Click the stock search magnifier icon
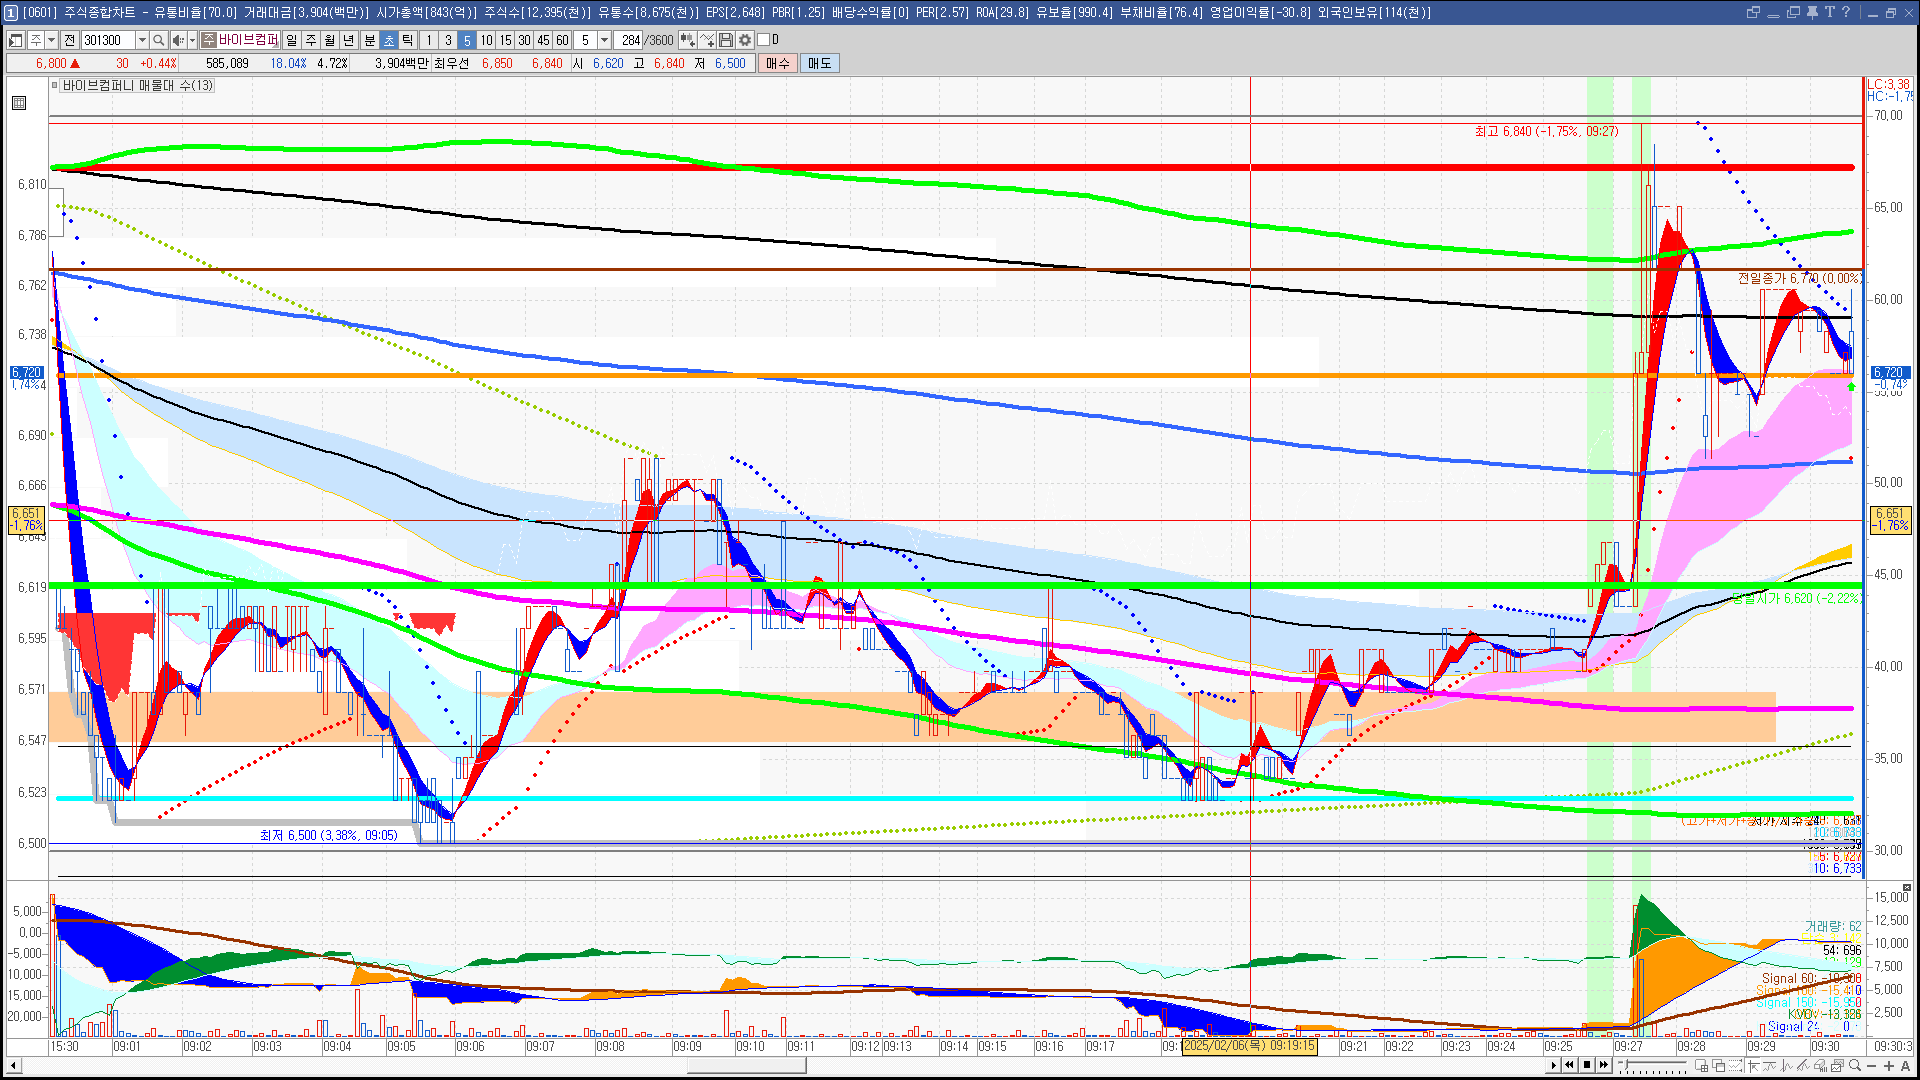 [x=158, y=40]
